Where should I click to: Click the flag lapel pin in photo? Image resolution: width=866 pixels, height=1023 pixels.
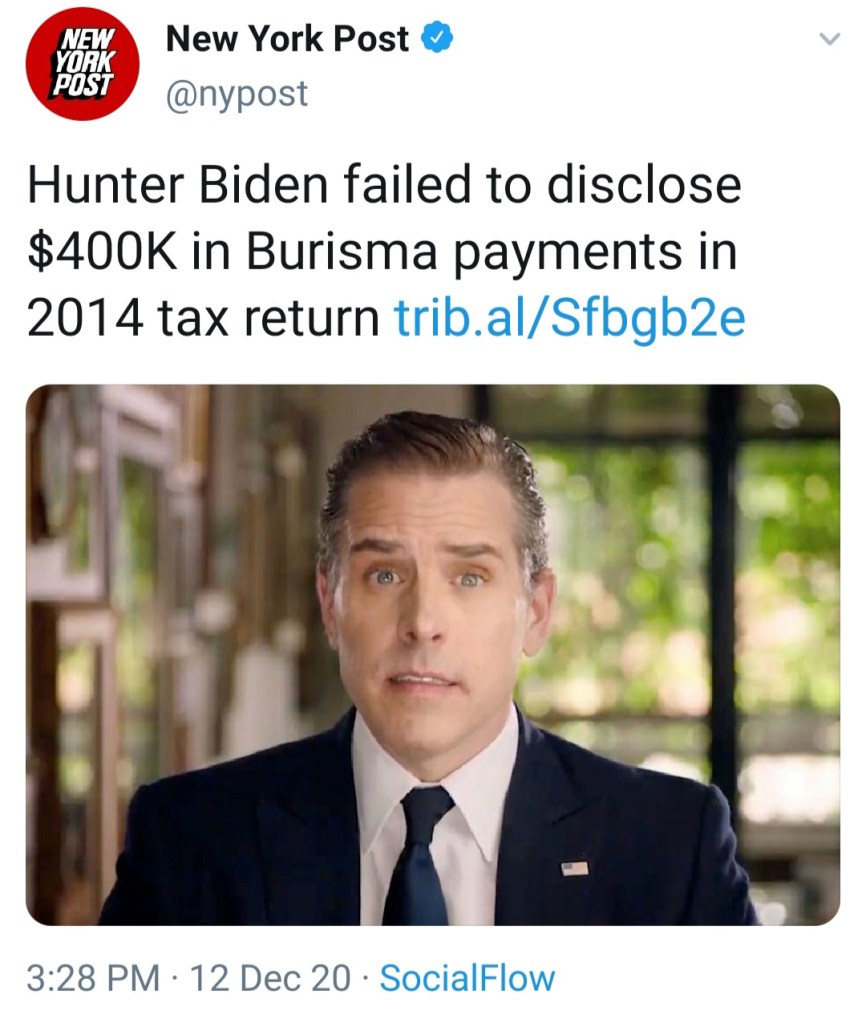point(574,867)
